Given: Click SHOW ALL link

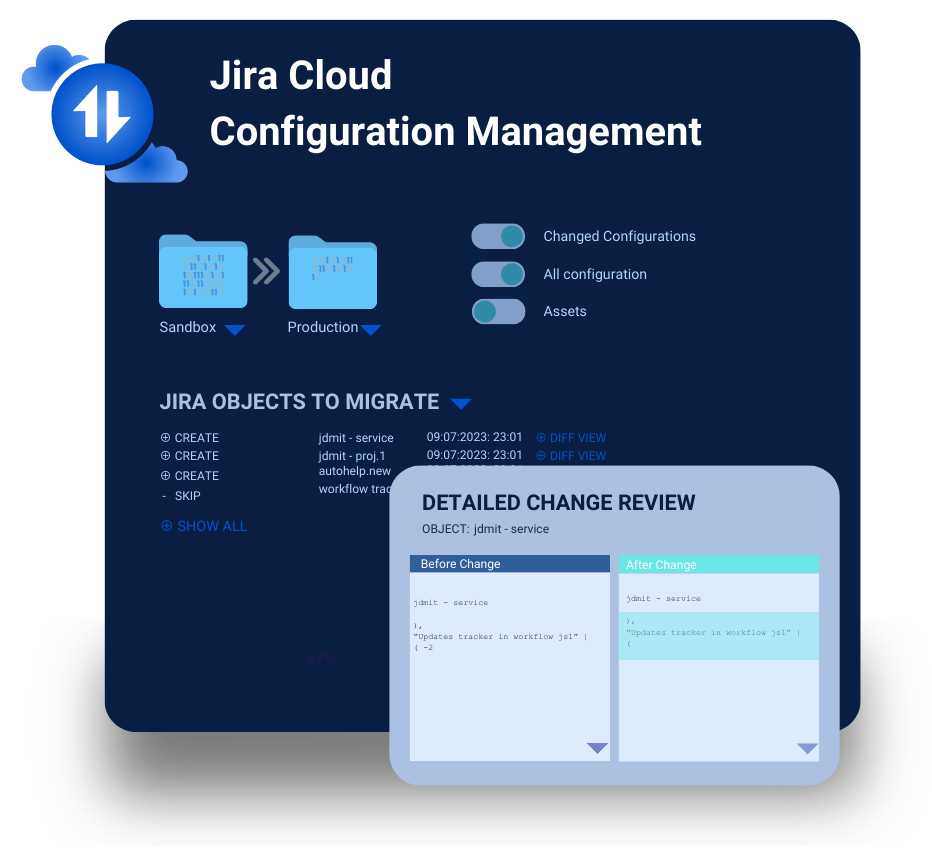Looking at the screenshot, I should point(212,526).
